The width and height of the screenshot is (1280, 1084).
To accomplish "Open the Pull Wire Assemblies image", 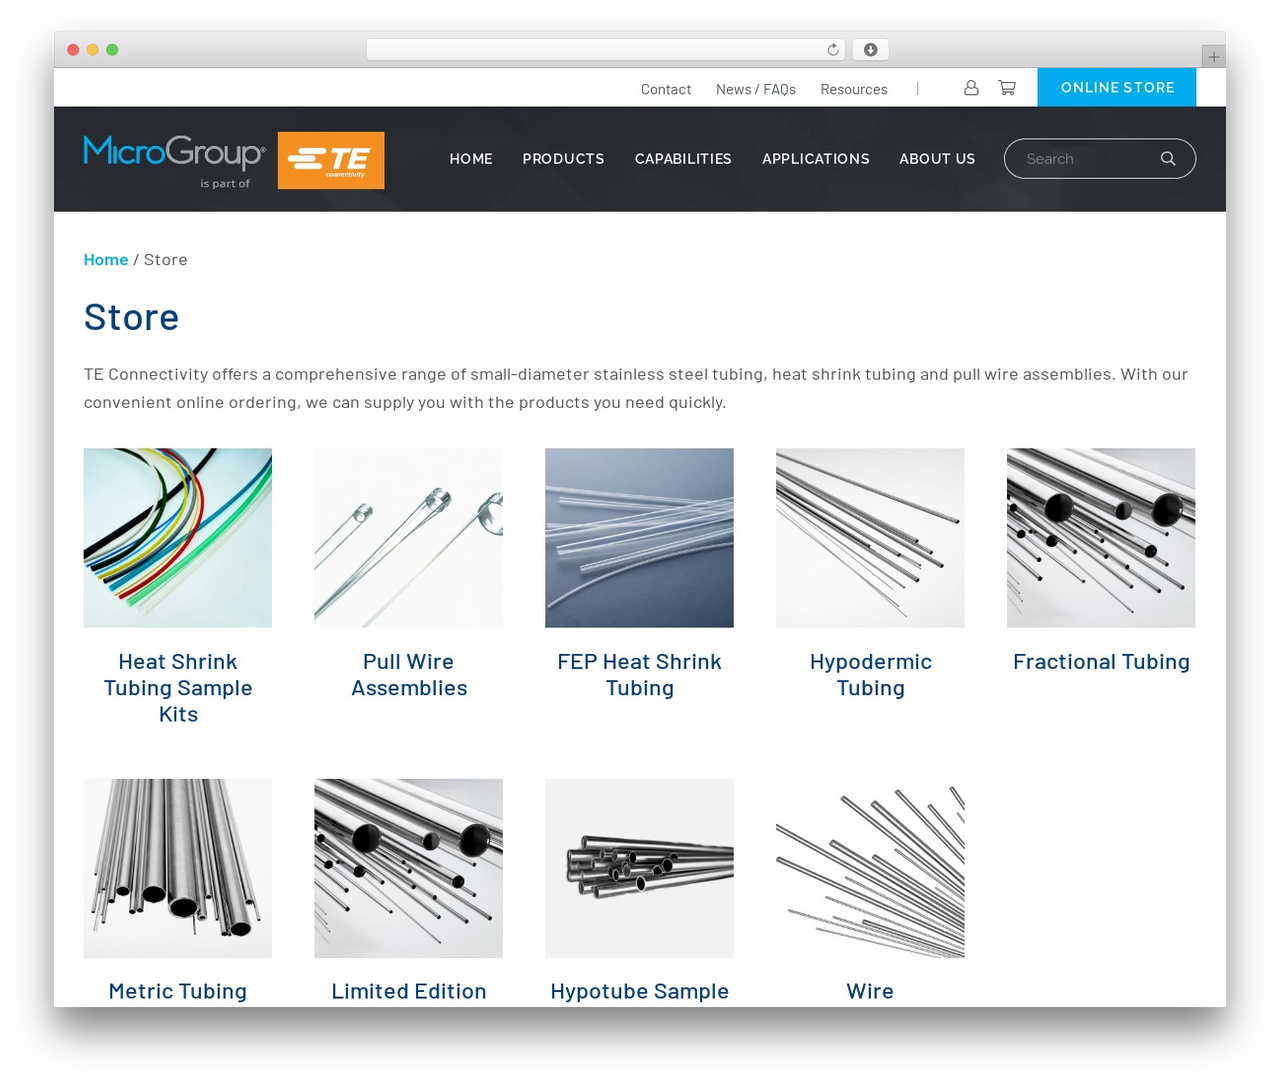I will [409, 538].
